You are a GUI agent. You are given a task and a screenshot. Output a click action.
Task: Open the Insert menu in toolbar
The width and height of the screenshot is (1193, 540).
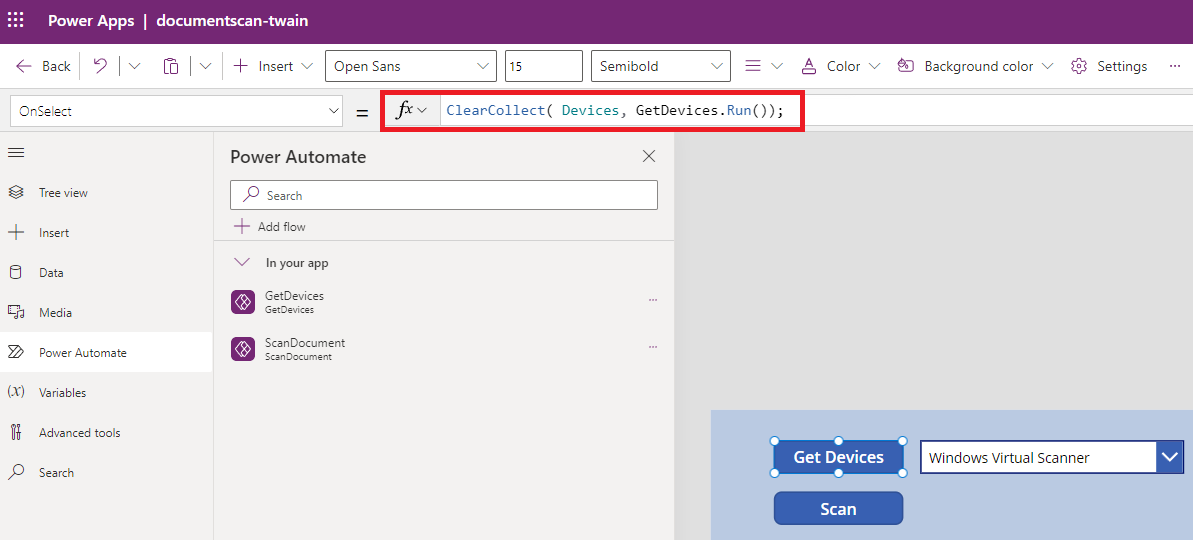pos(273,66)
